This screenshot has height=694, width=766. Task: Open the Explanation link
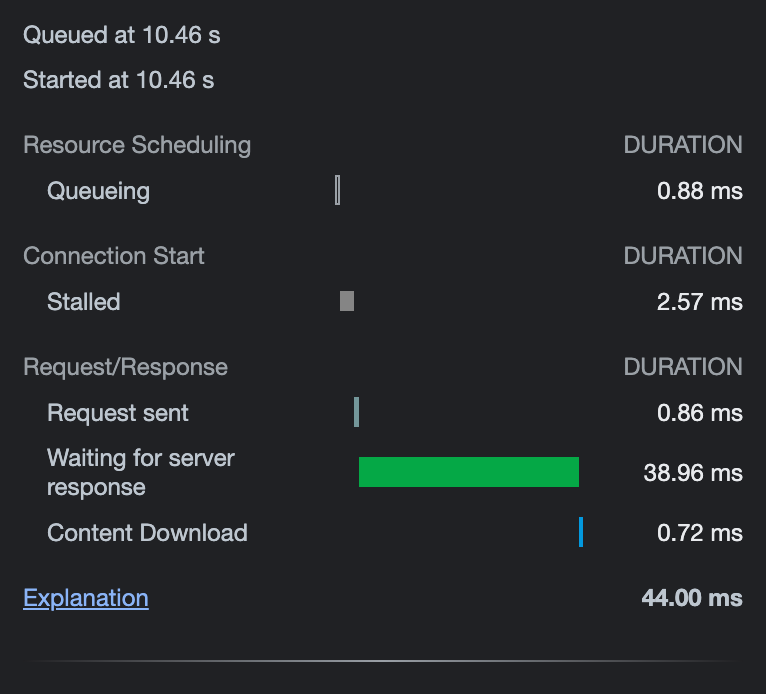86,598
